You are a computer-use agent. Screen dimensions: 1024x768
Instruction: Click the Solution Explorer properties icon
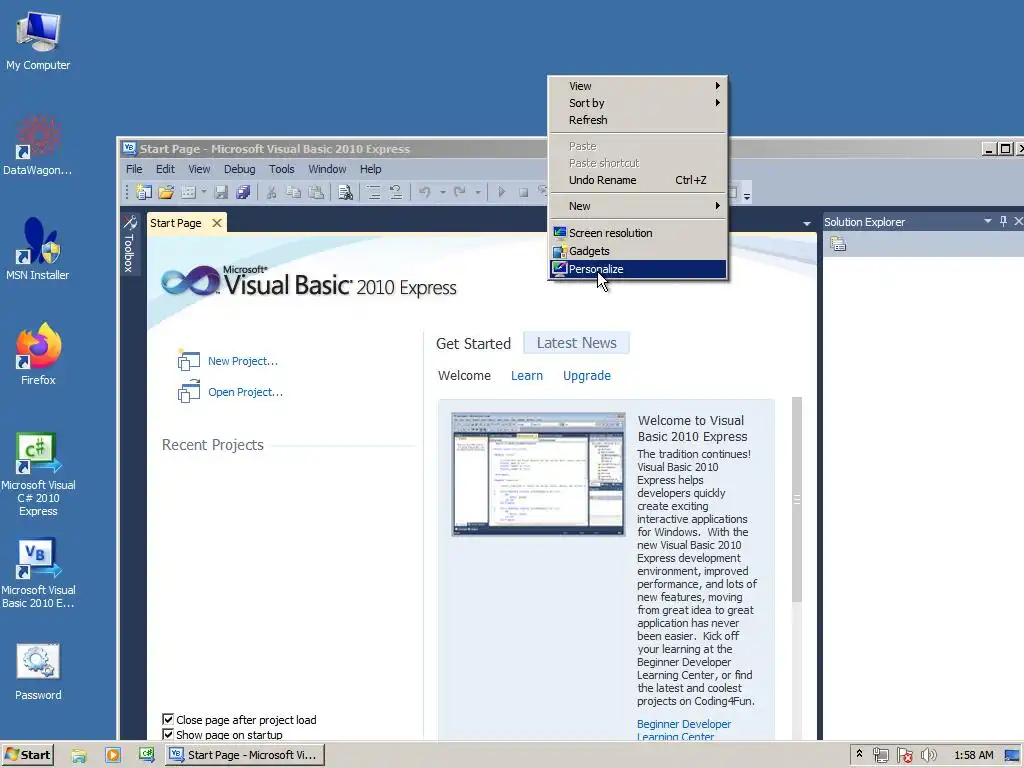(x=839, y=244)
